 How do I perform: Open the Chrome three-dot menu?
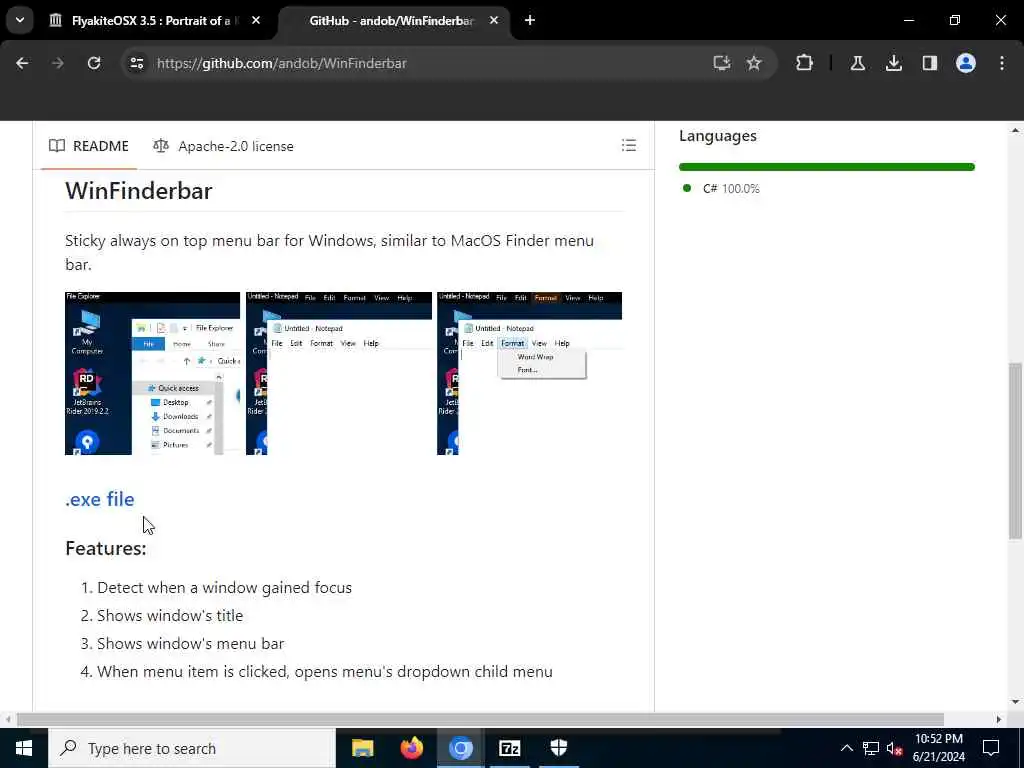pos(1002,63)
